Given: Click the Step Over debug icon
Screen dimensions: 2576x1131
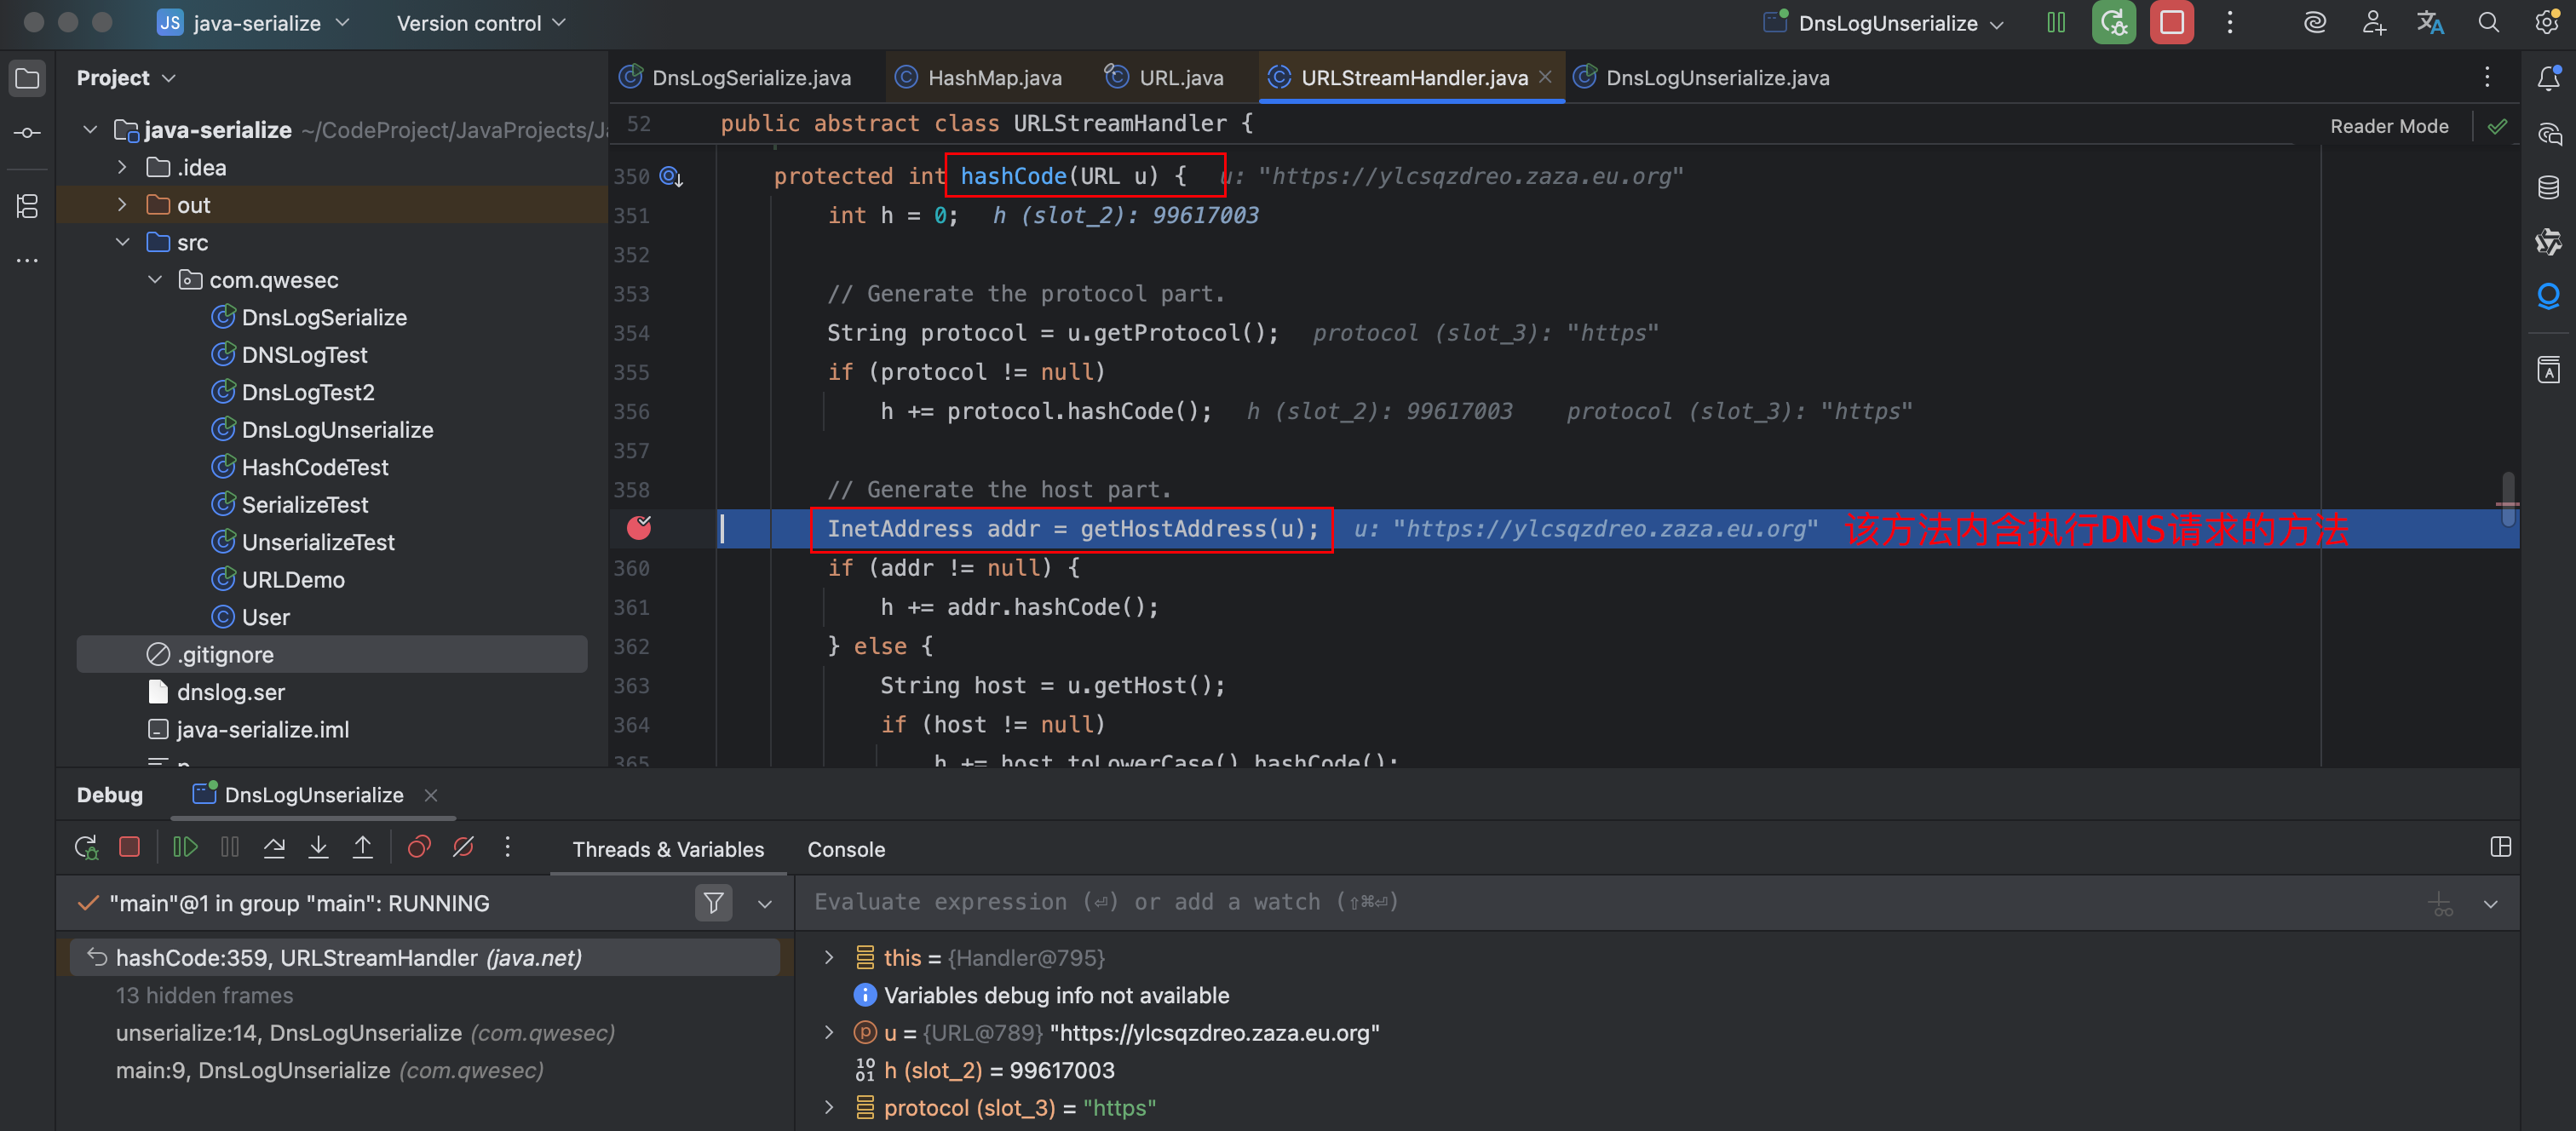Looking at the screenshot, I should 274,848.
